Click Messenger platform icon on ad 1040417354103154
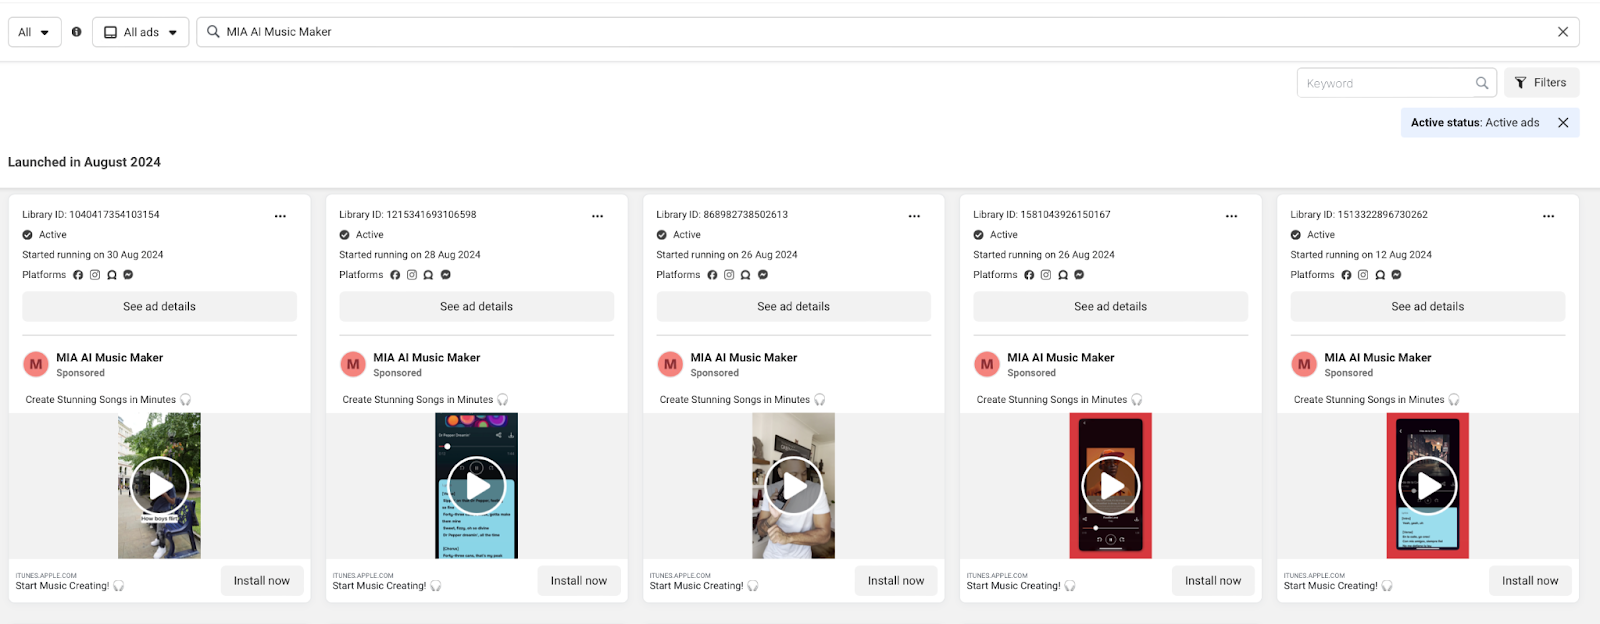The height and width of the screenshot is (624, 1600). [128, 275]
